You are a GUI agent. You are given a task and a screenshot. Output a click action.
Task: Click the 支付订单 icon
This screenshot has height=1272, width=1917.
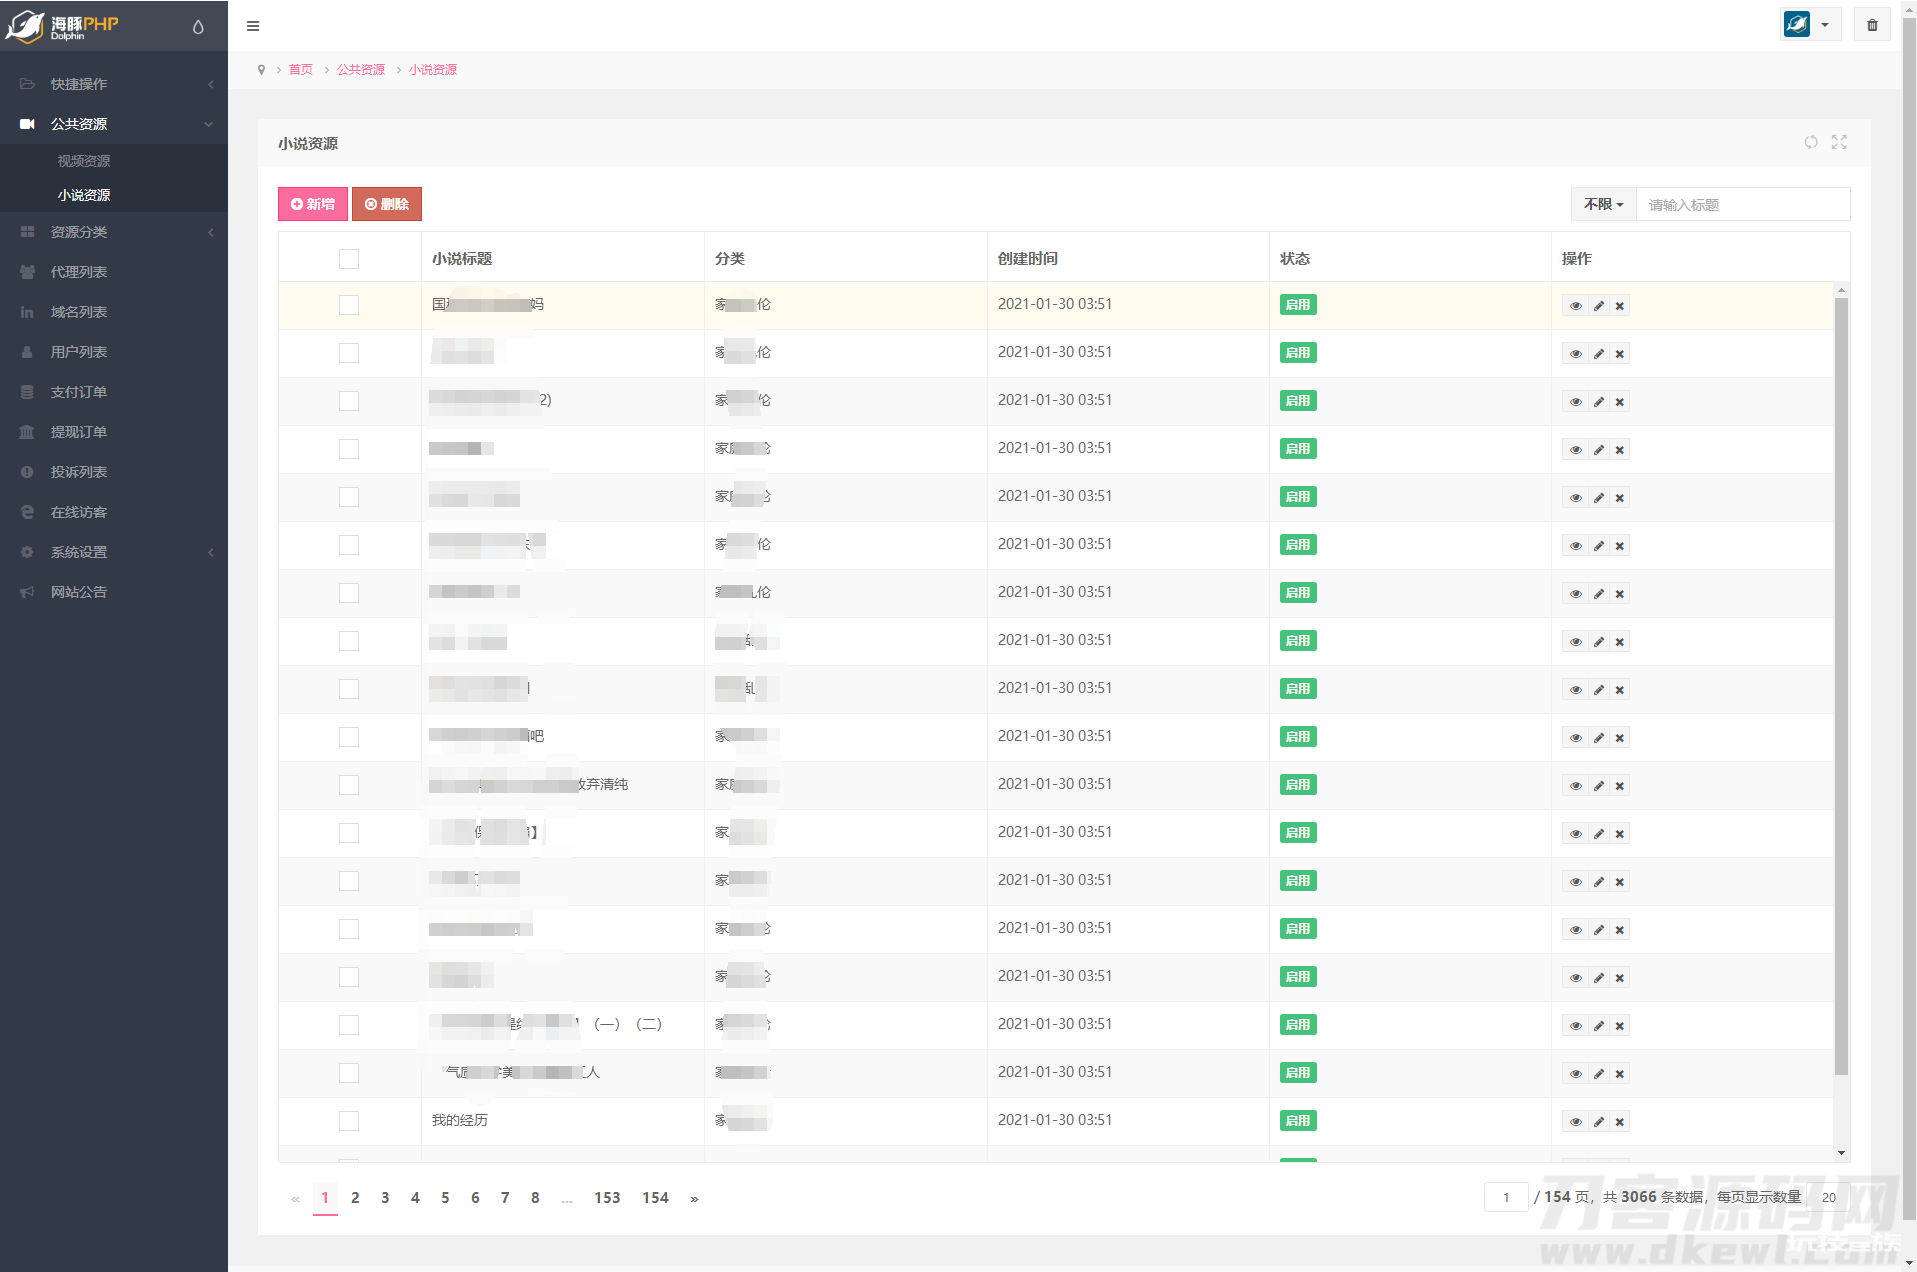[27, 392]
